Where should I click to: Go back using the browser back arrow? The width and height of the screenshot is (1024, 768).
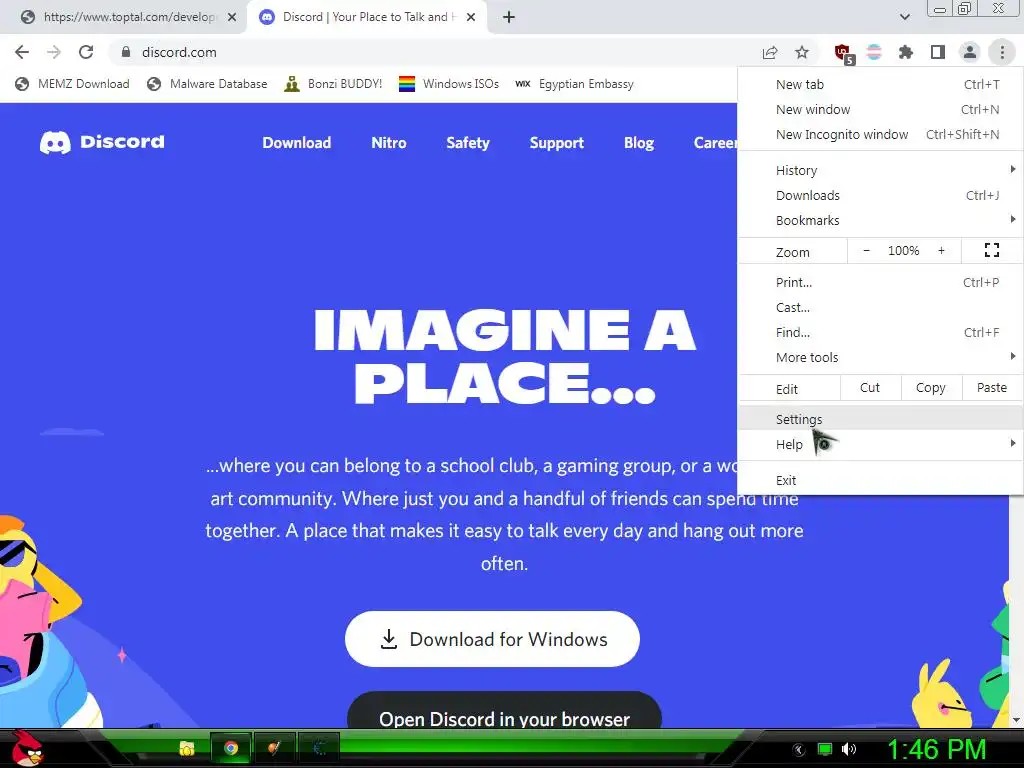22,52
